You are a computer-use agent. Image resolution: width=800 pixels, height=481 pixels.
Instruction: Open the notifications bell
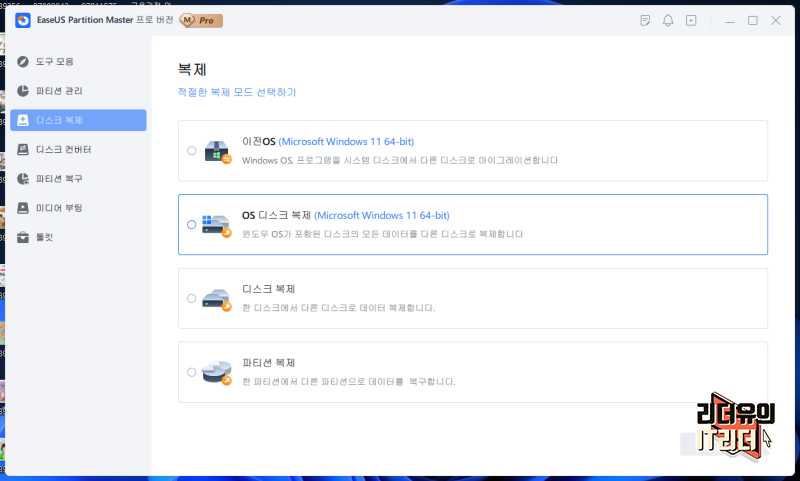668,20
